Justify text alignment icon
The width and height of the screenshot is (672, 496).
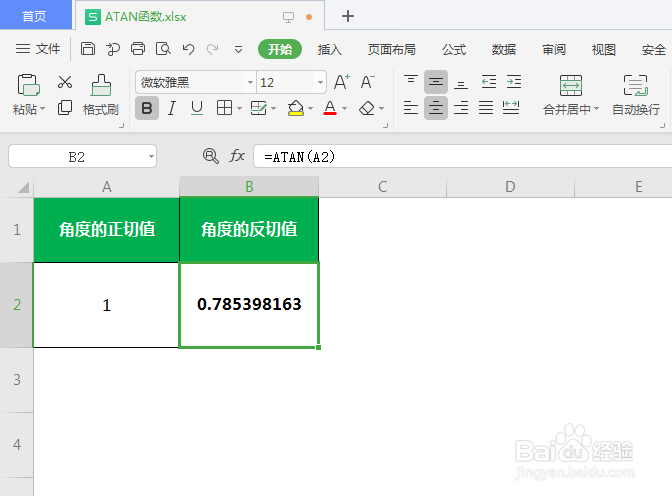(x=486, y=108)
